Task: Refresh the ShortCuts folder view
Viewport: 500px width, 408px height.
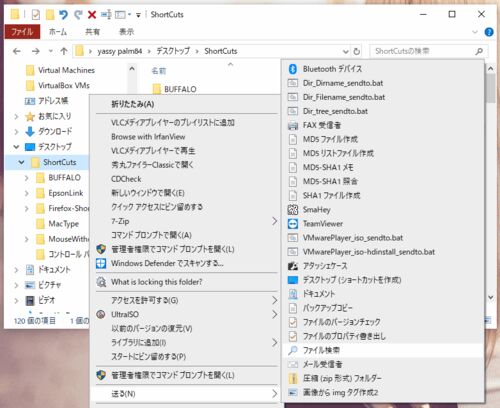Action: [x=357, y=51]
